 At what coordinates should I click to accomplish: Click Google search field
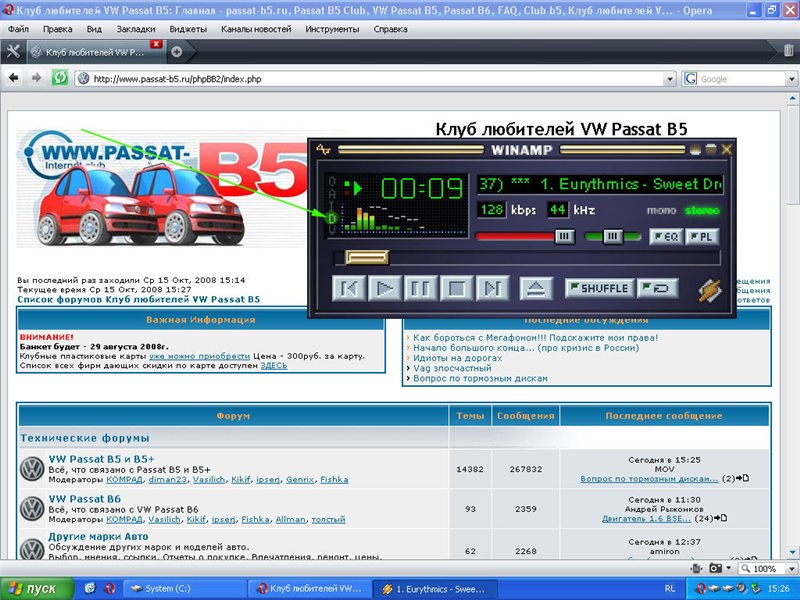coord(739,79)
